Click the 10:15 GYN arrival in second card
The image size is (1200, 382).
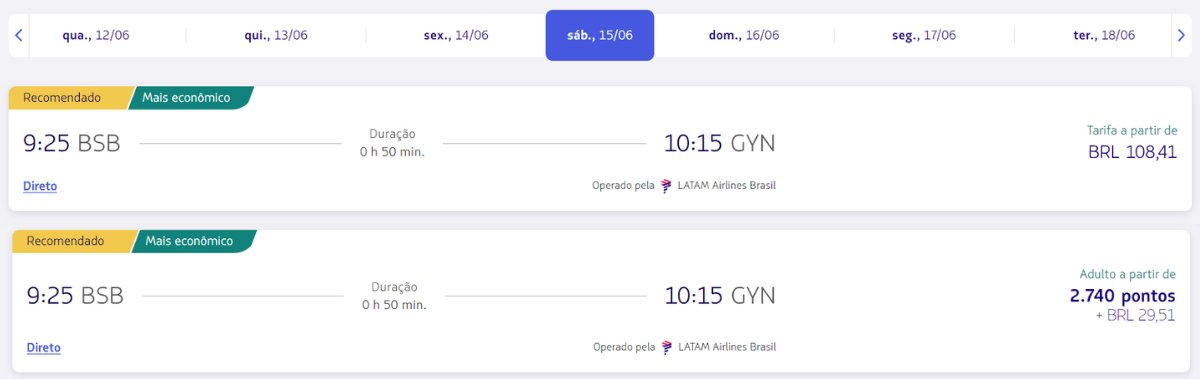point(720,296)
